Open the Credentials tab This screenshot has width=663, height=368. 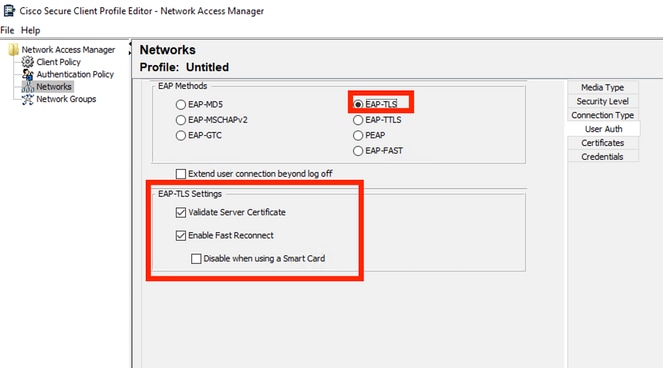point(603,157)
